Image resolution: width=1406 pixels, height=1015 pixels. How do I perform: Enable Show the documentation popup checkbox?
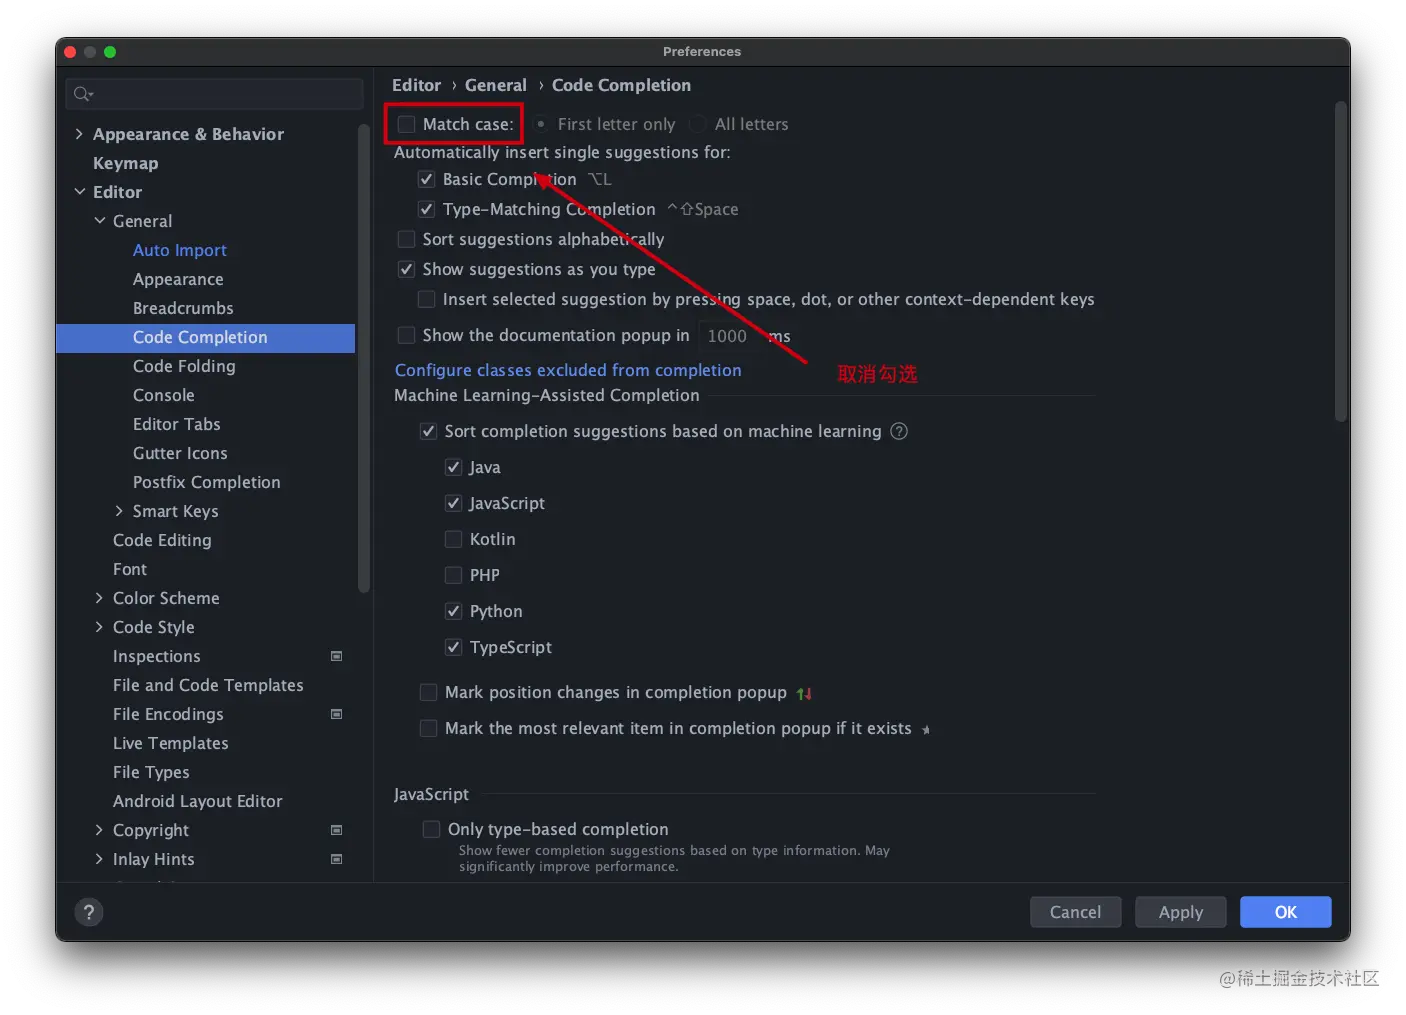point(406,335)
